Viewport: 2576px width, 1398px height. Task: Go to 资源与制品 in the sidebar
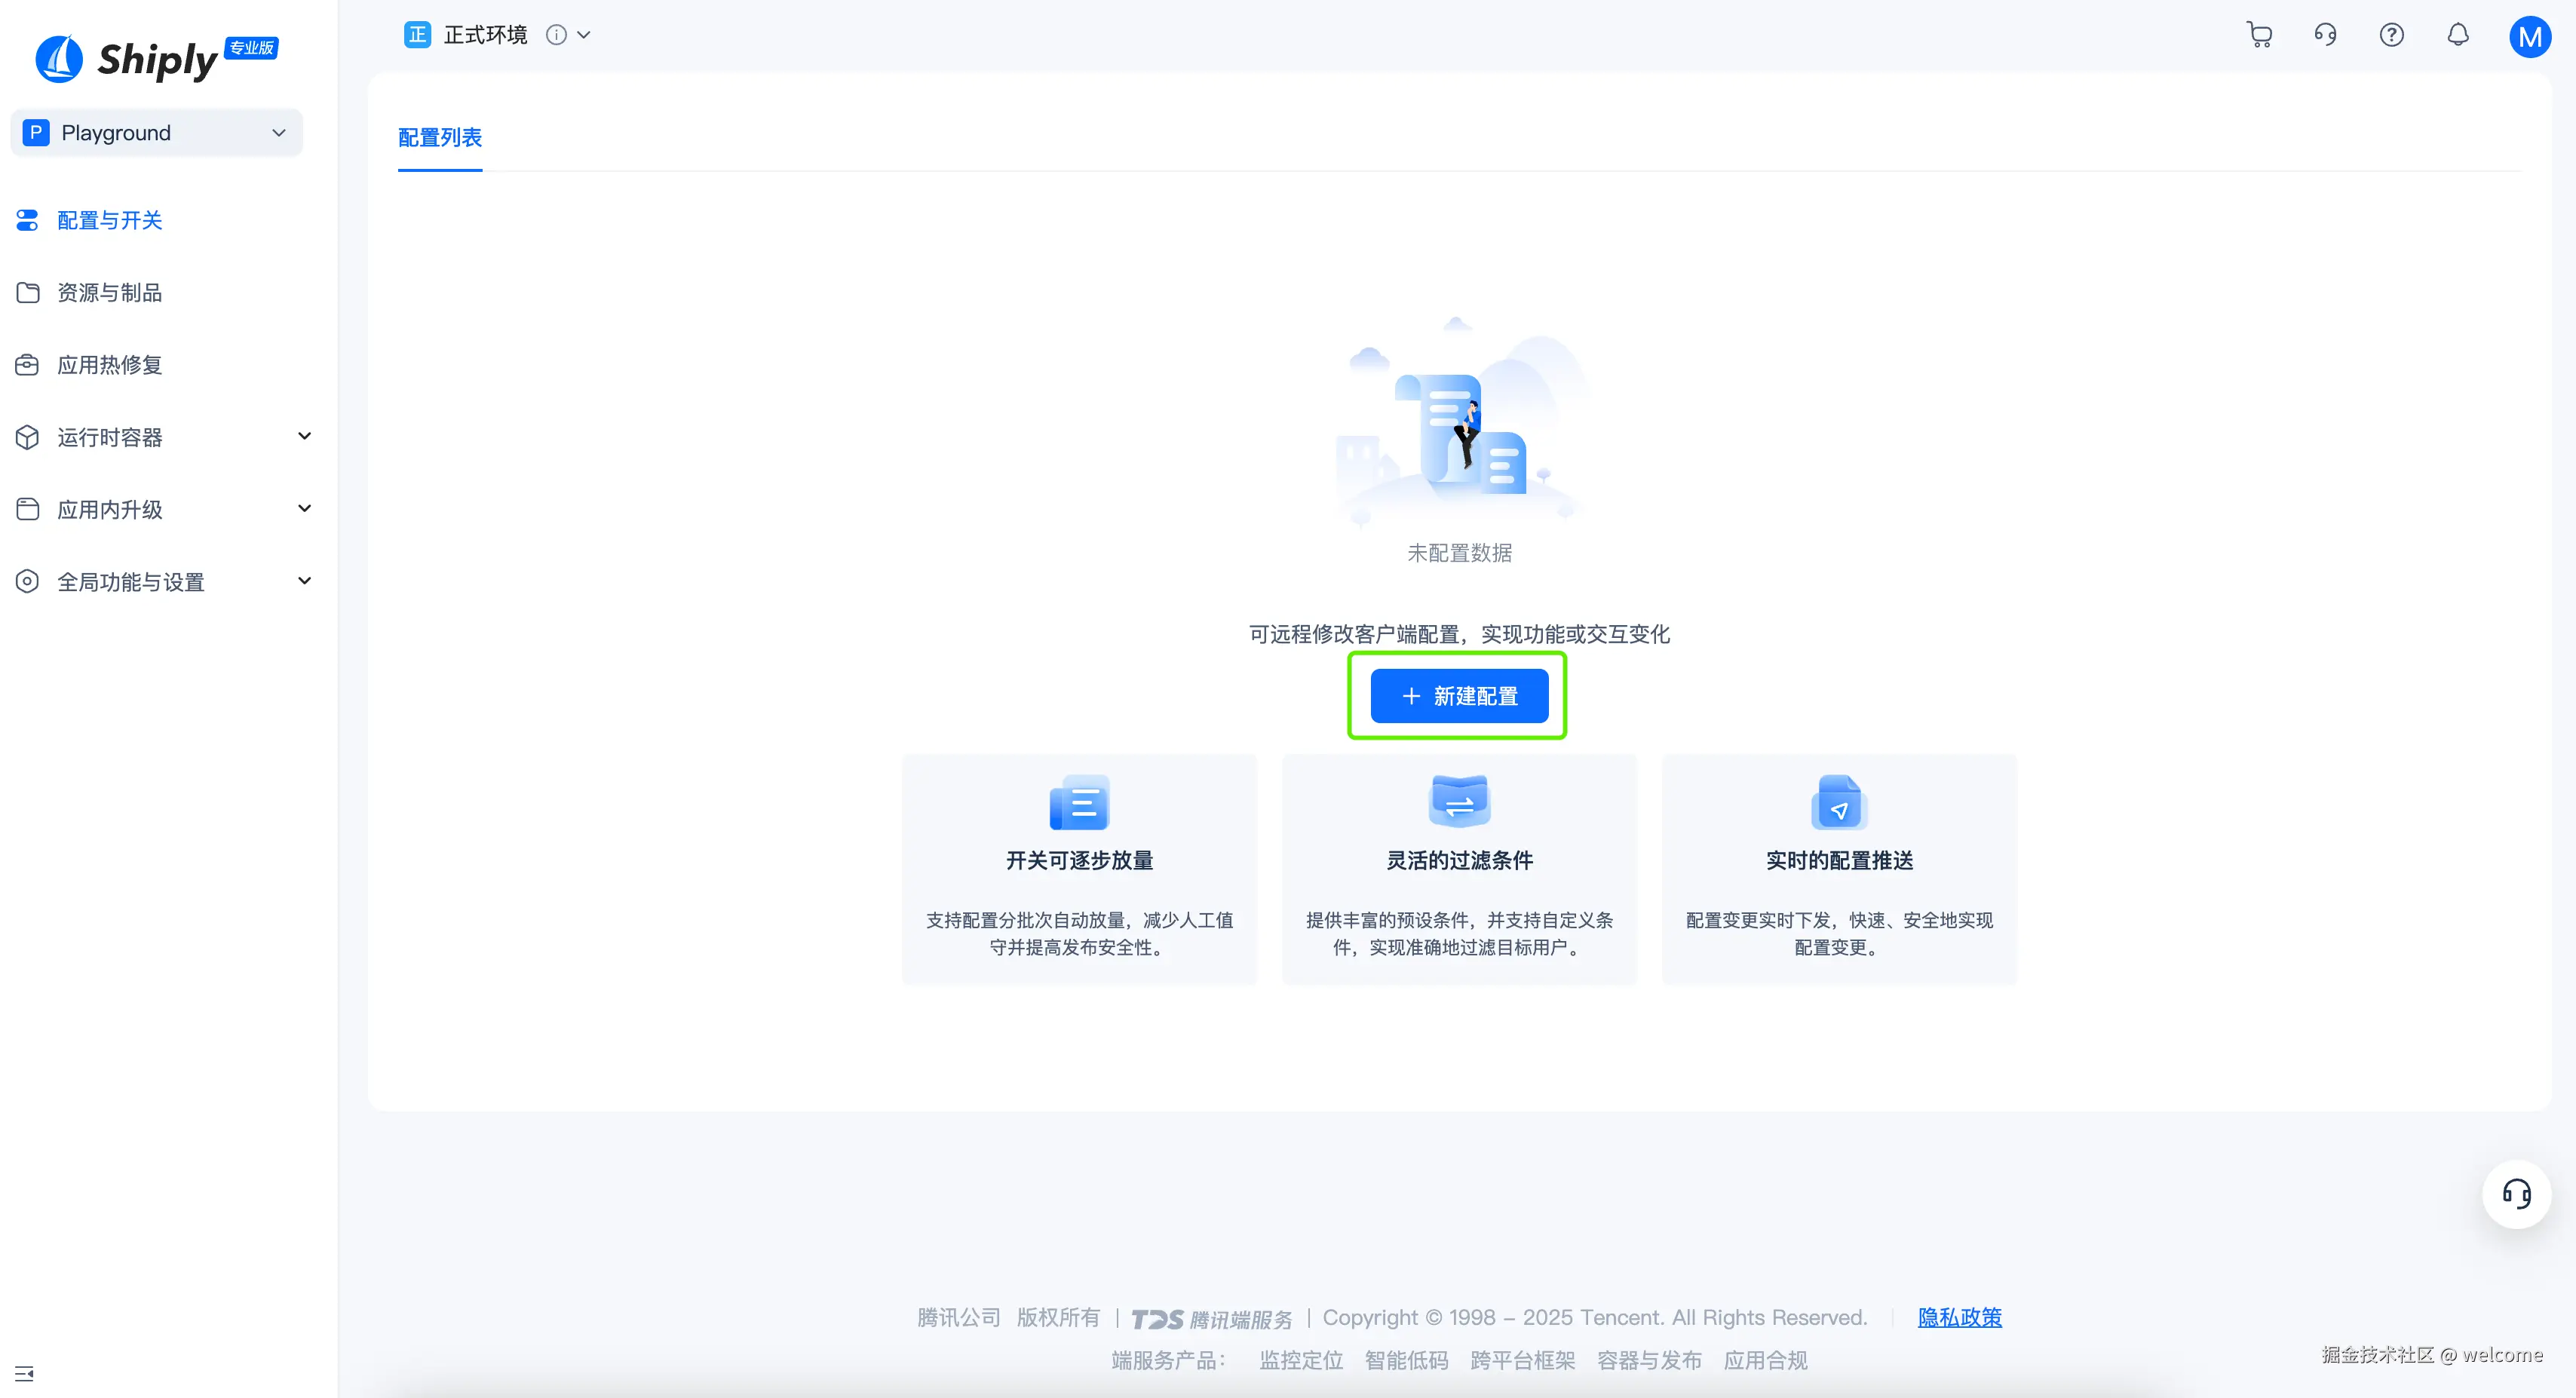point(110,292)
